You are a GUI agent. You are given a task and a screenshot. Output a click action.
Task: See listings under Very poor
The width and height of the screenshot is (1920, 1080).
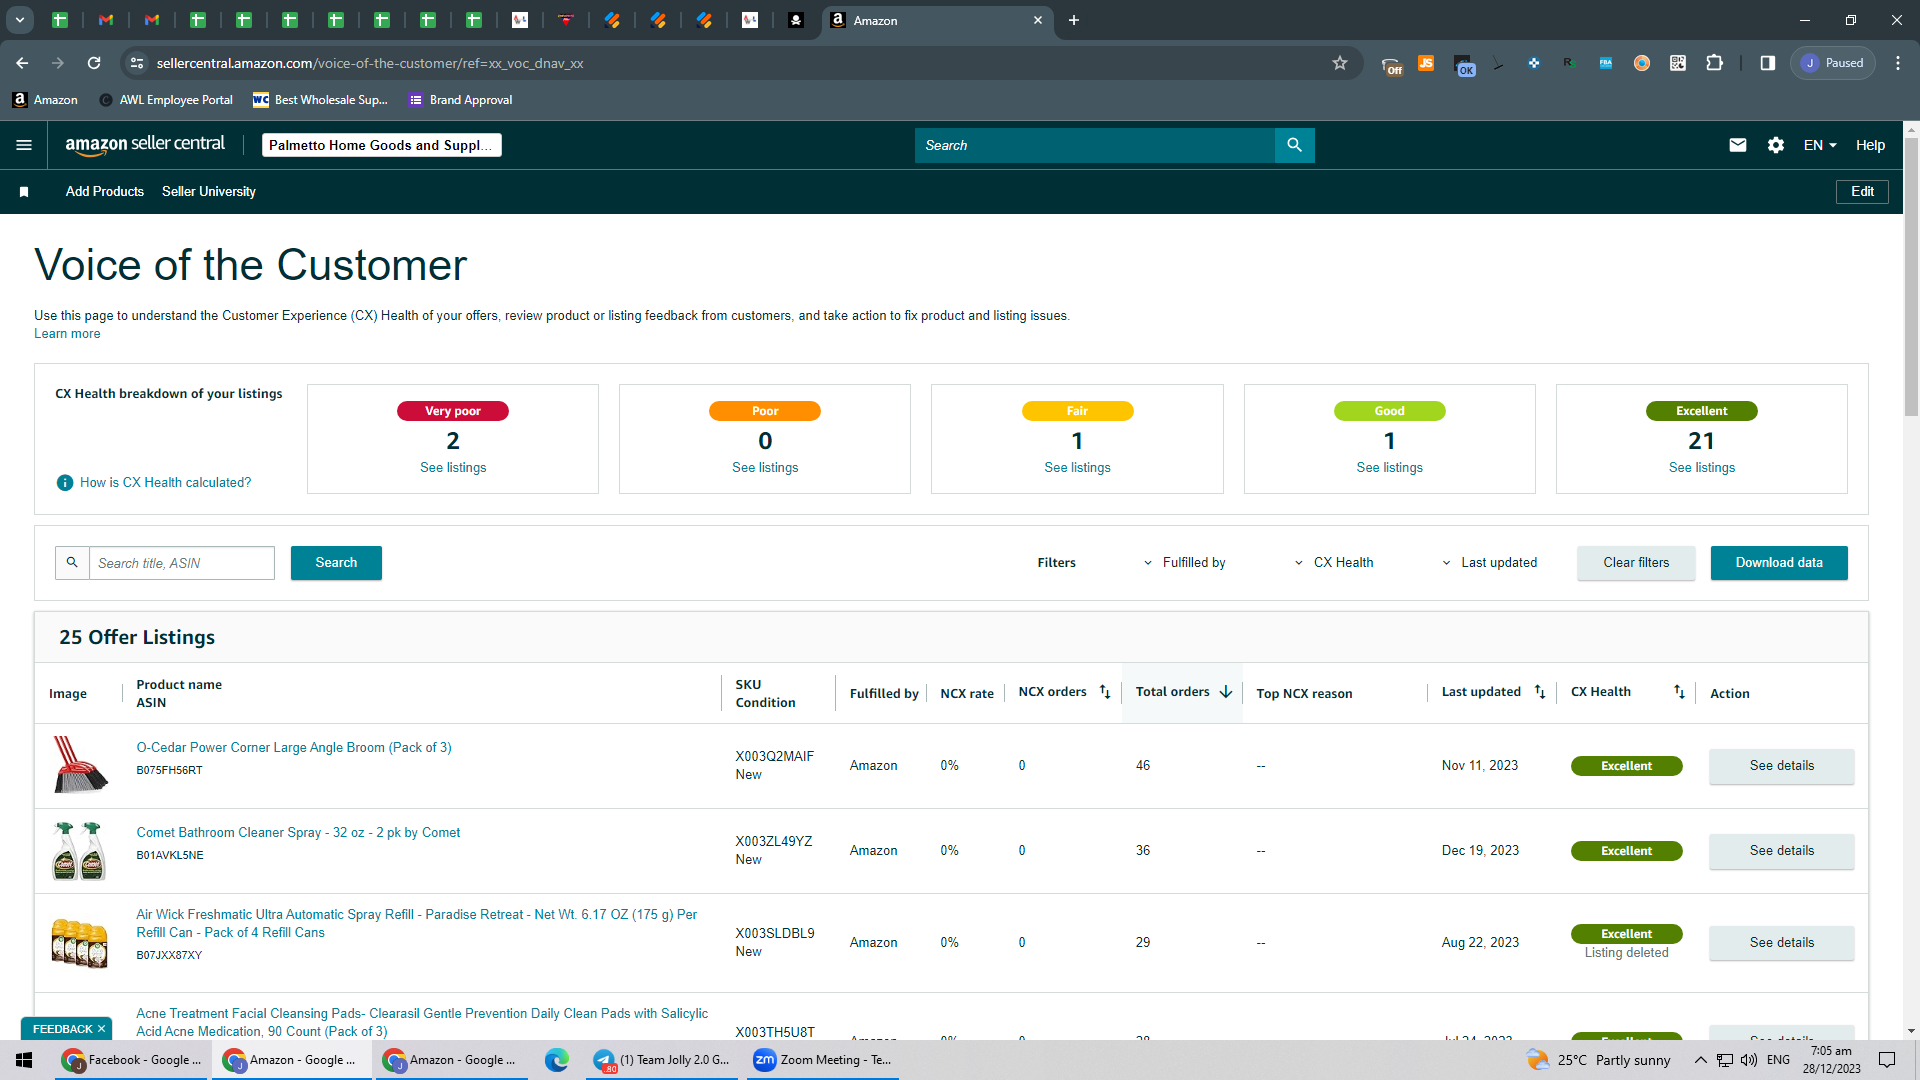pyautogui.click(x=453, y=468)
